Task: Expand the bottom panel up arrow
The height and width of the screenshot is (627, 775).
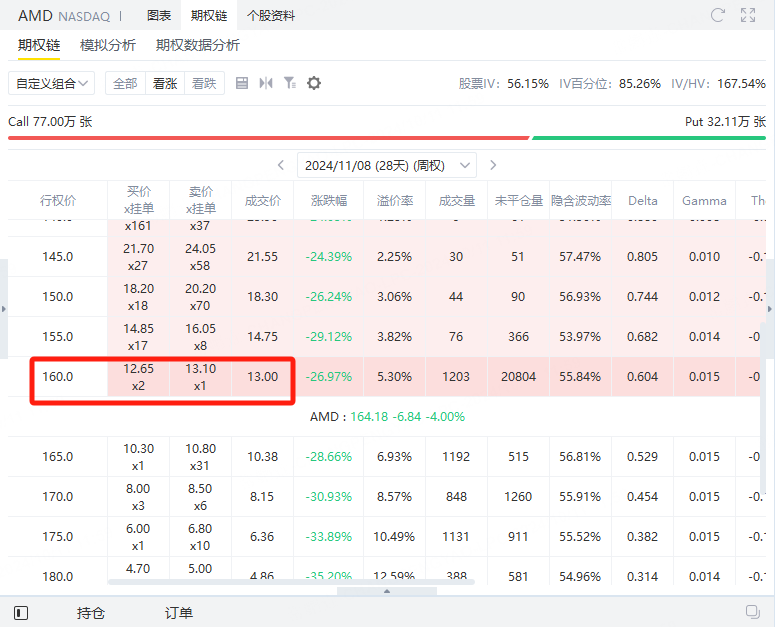Action: 387,591
